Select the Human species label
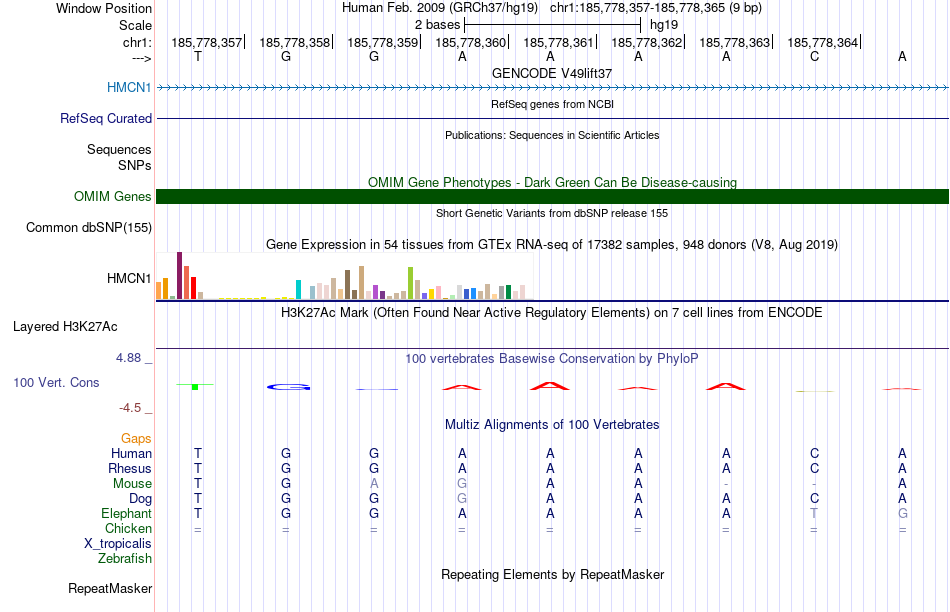The image size is (950, 612). tap(131, 453)
